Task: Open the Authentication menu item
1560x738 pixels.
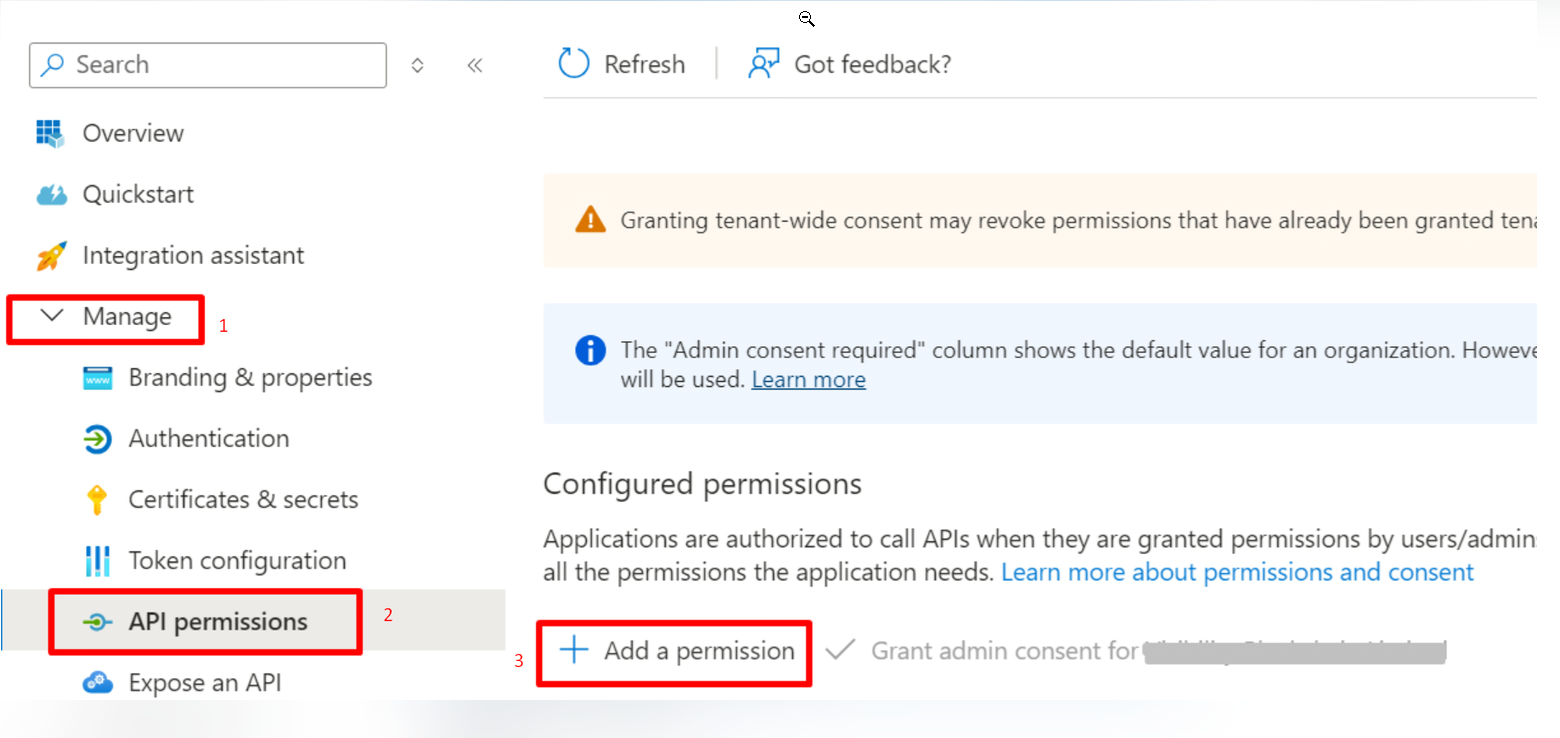Action: pos(208,439)
